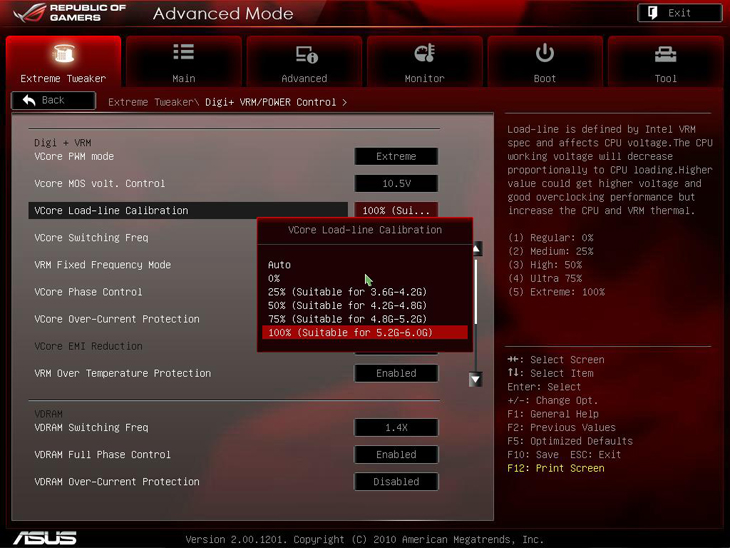Open the Advanced tab chip icon

[x=304, y=54]
